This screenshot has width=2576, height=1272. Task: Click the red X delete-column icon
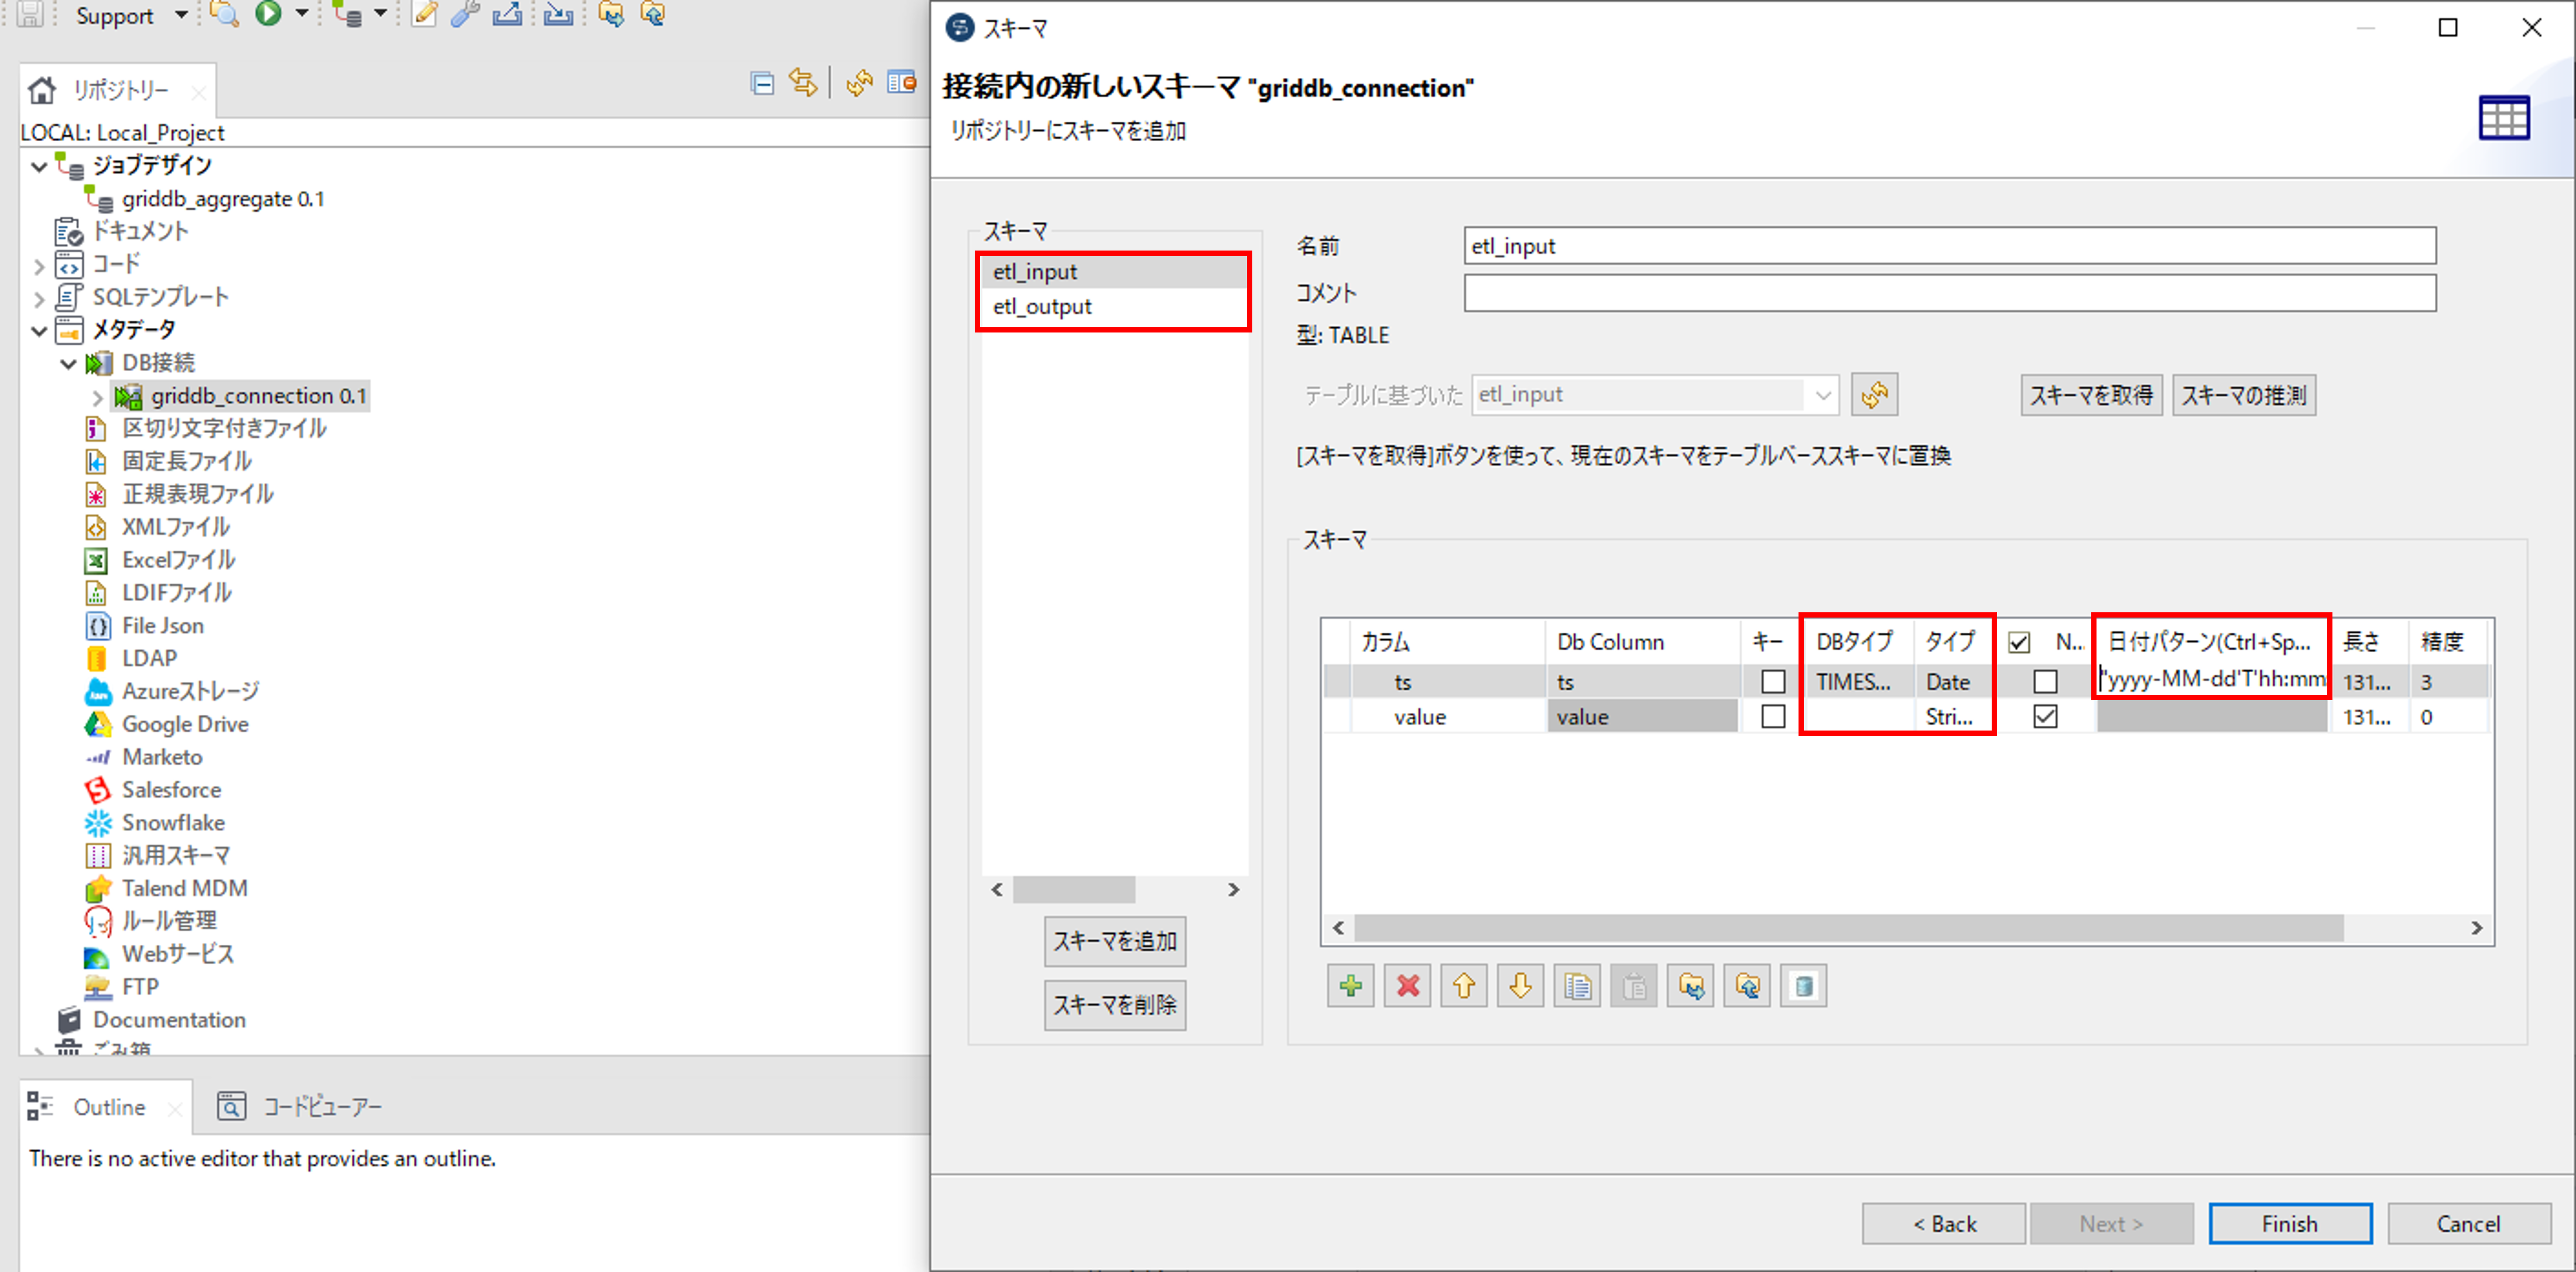pyautogui.click(x=1407, y=986)
